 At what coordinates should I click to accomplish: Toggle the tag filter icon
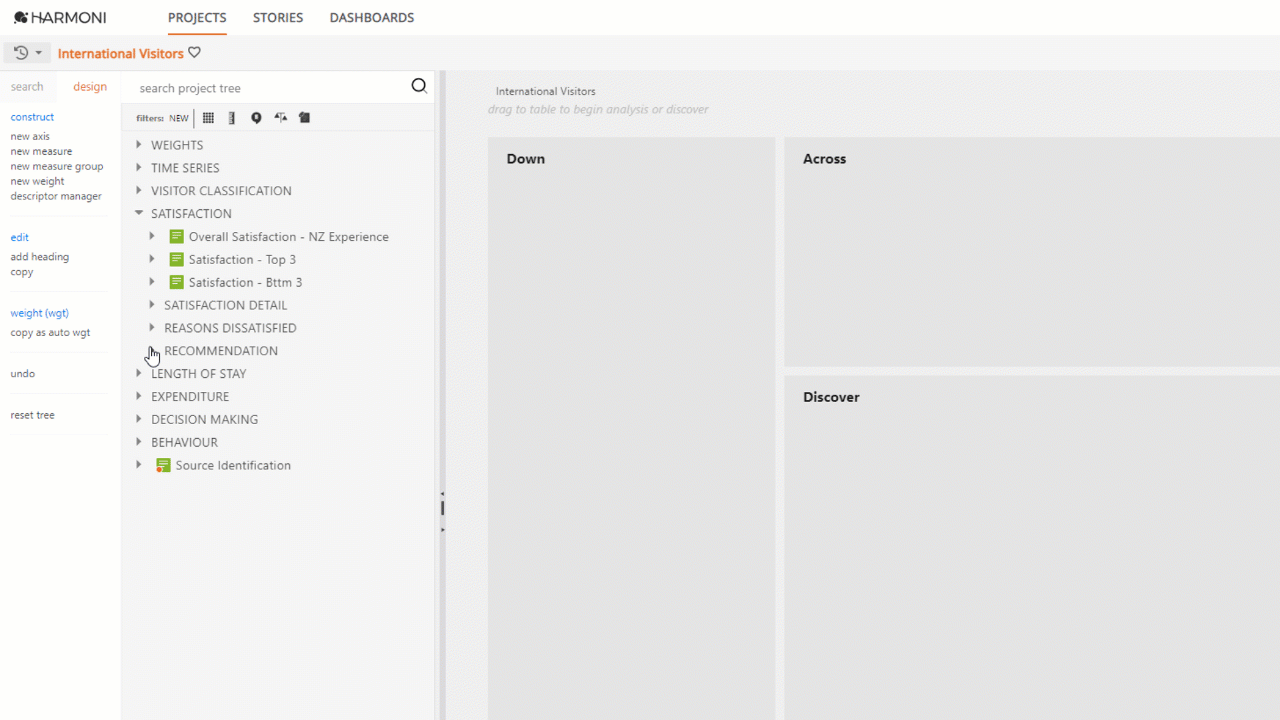tap(305, 118)
